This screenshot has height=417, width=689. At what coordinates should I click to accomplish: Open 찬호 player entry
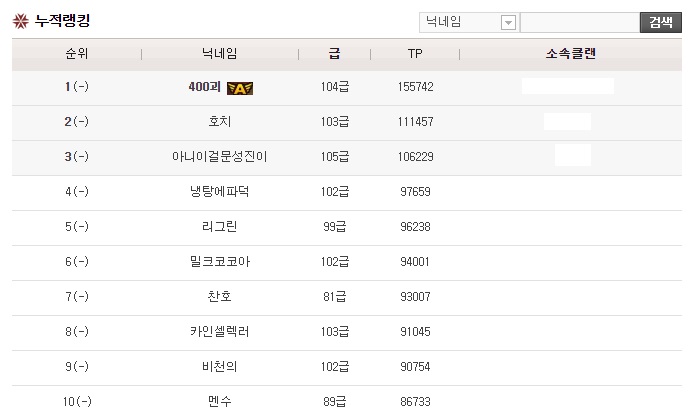219,297
